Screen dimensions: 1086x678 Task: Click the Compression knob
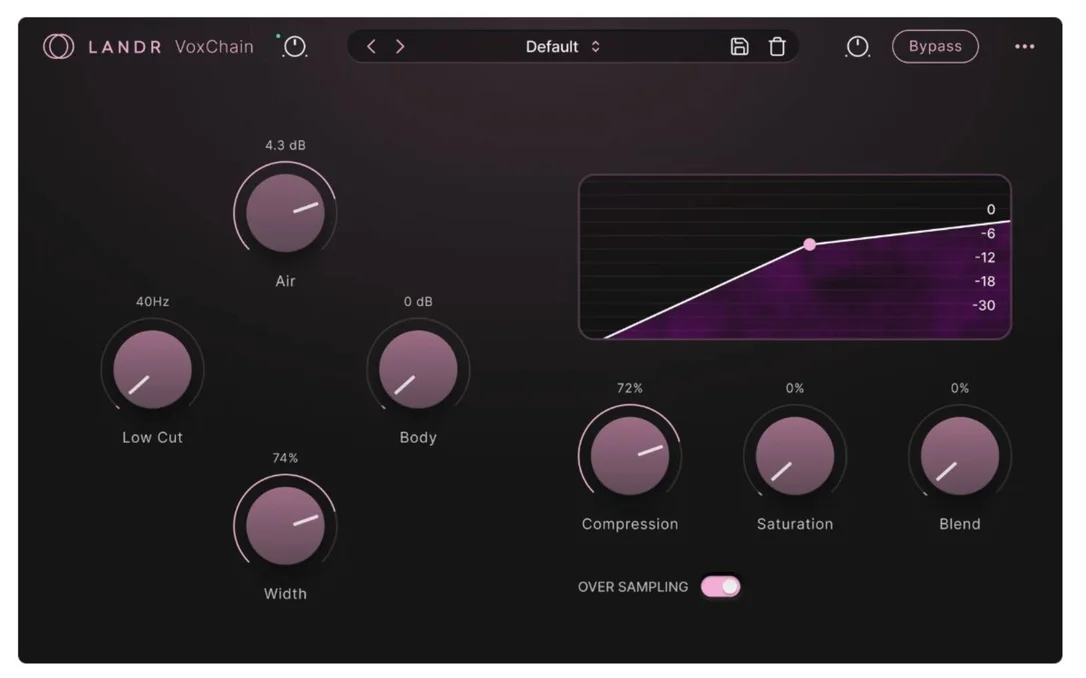coord(630,456)
